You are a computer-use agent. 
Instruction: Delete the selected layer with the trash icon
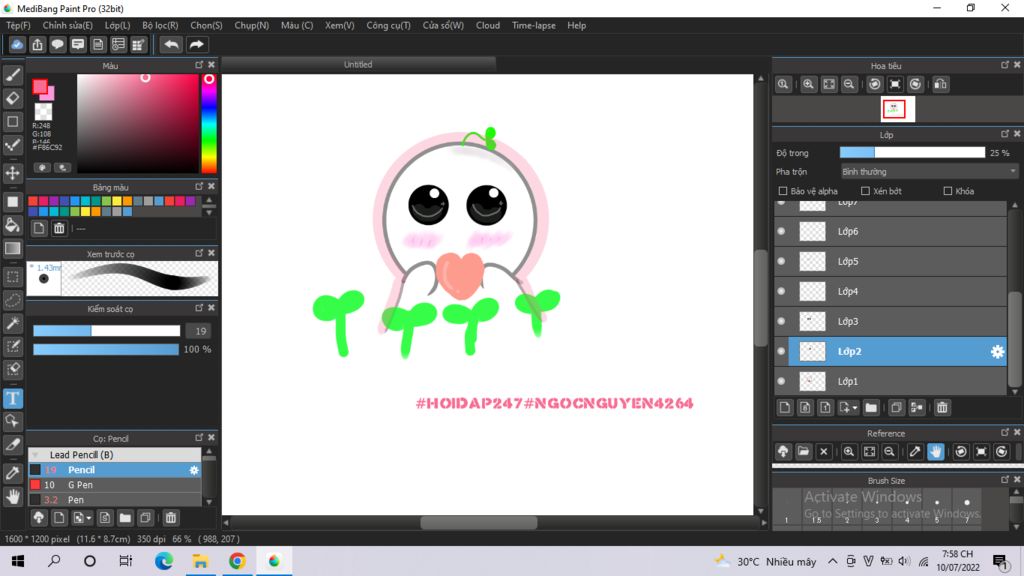point(942,408)
